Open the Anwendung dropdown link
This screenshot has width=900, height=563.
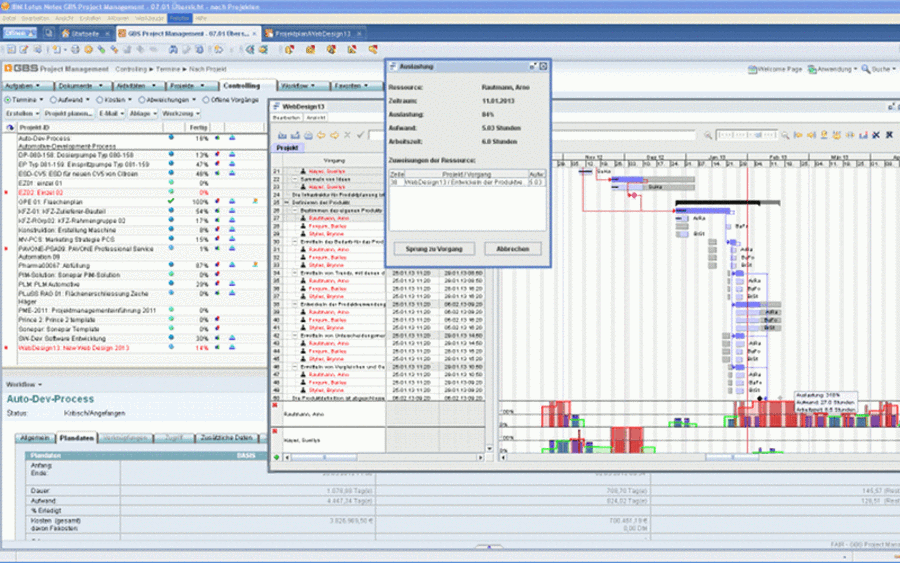coord(832,69)
